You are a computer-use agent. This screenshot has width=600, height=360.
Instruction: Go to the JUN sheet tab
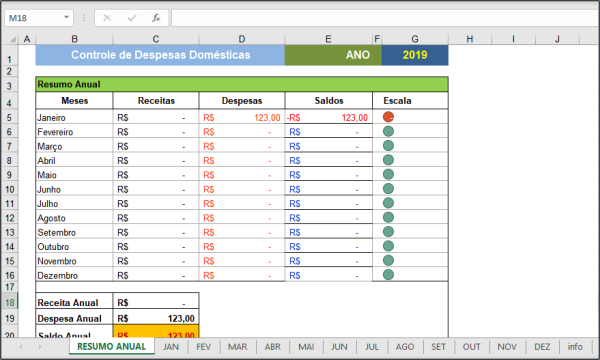(339, 347)
